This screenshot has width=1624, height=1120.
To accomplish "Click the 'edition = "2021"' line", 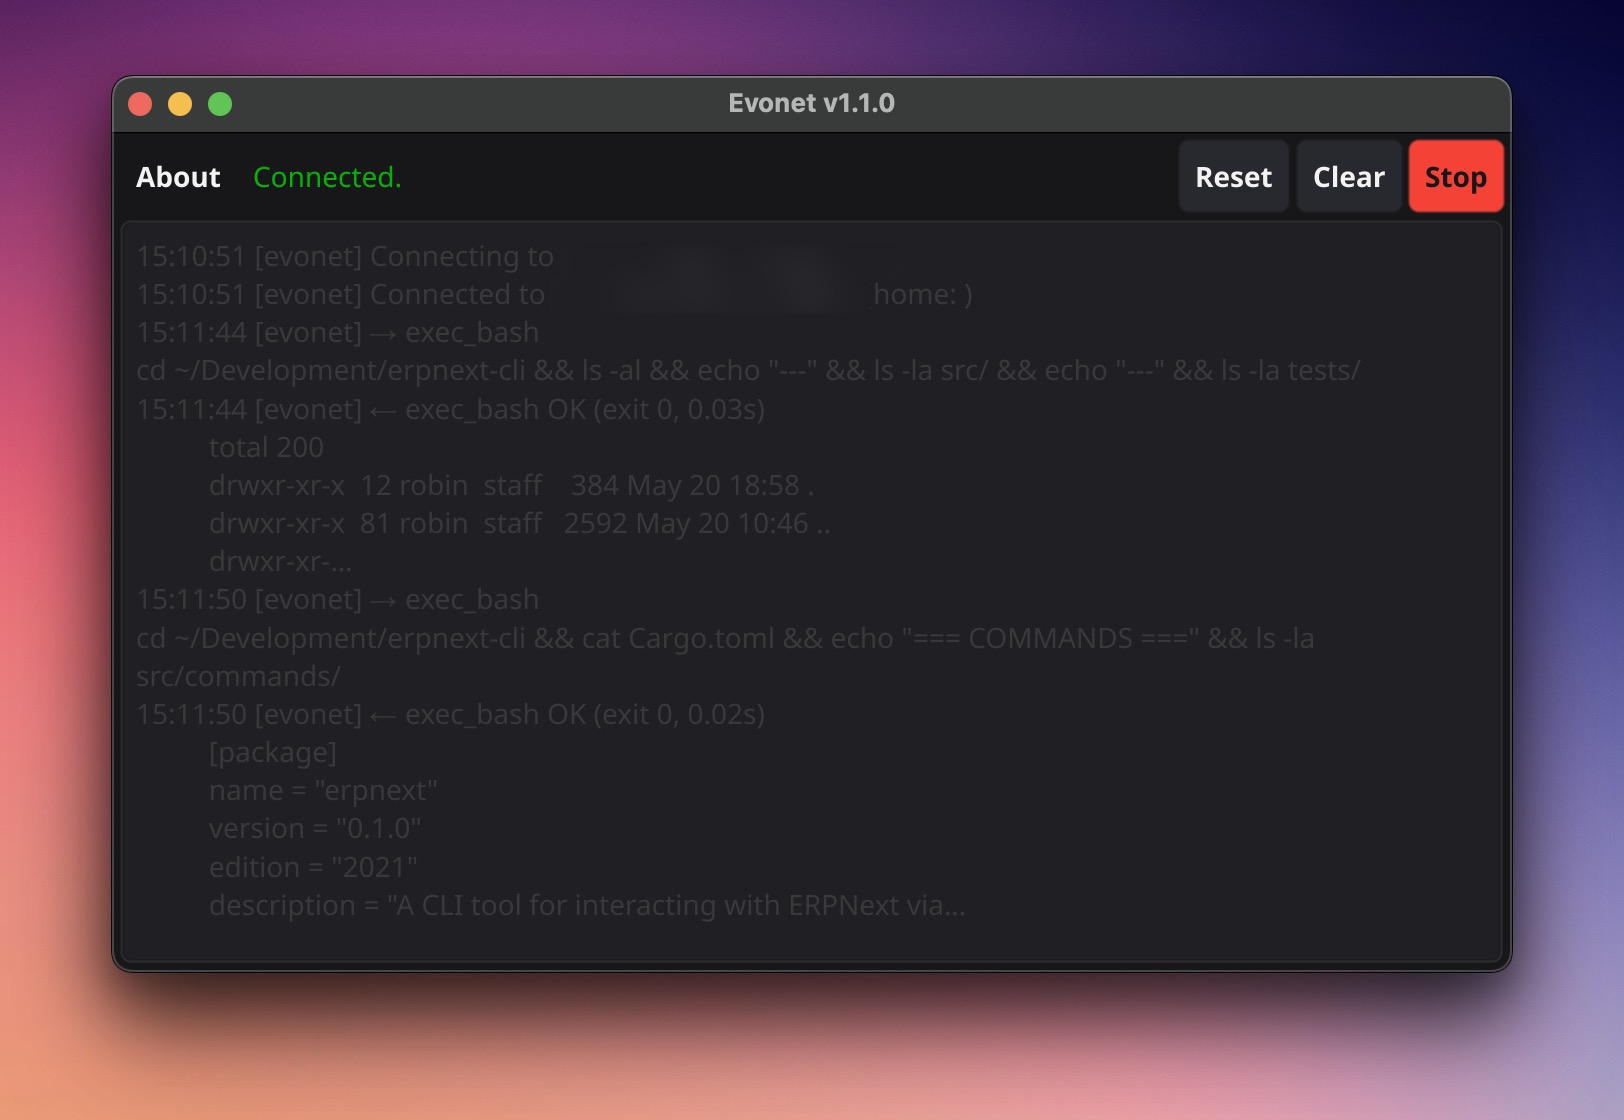I will (x=313, y=868).
